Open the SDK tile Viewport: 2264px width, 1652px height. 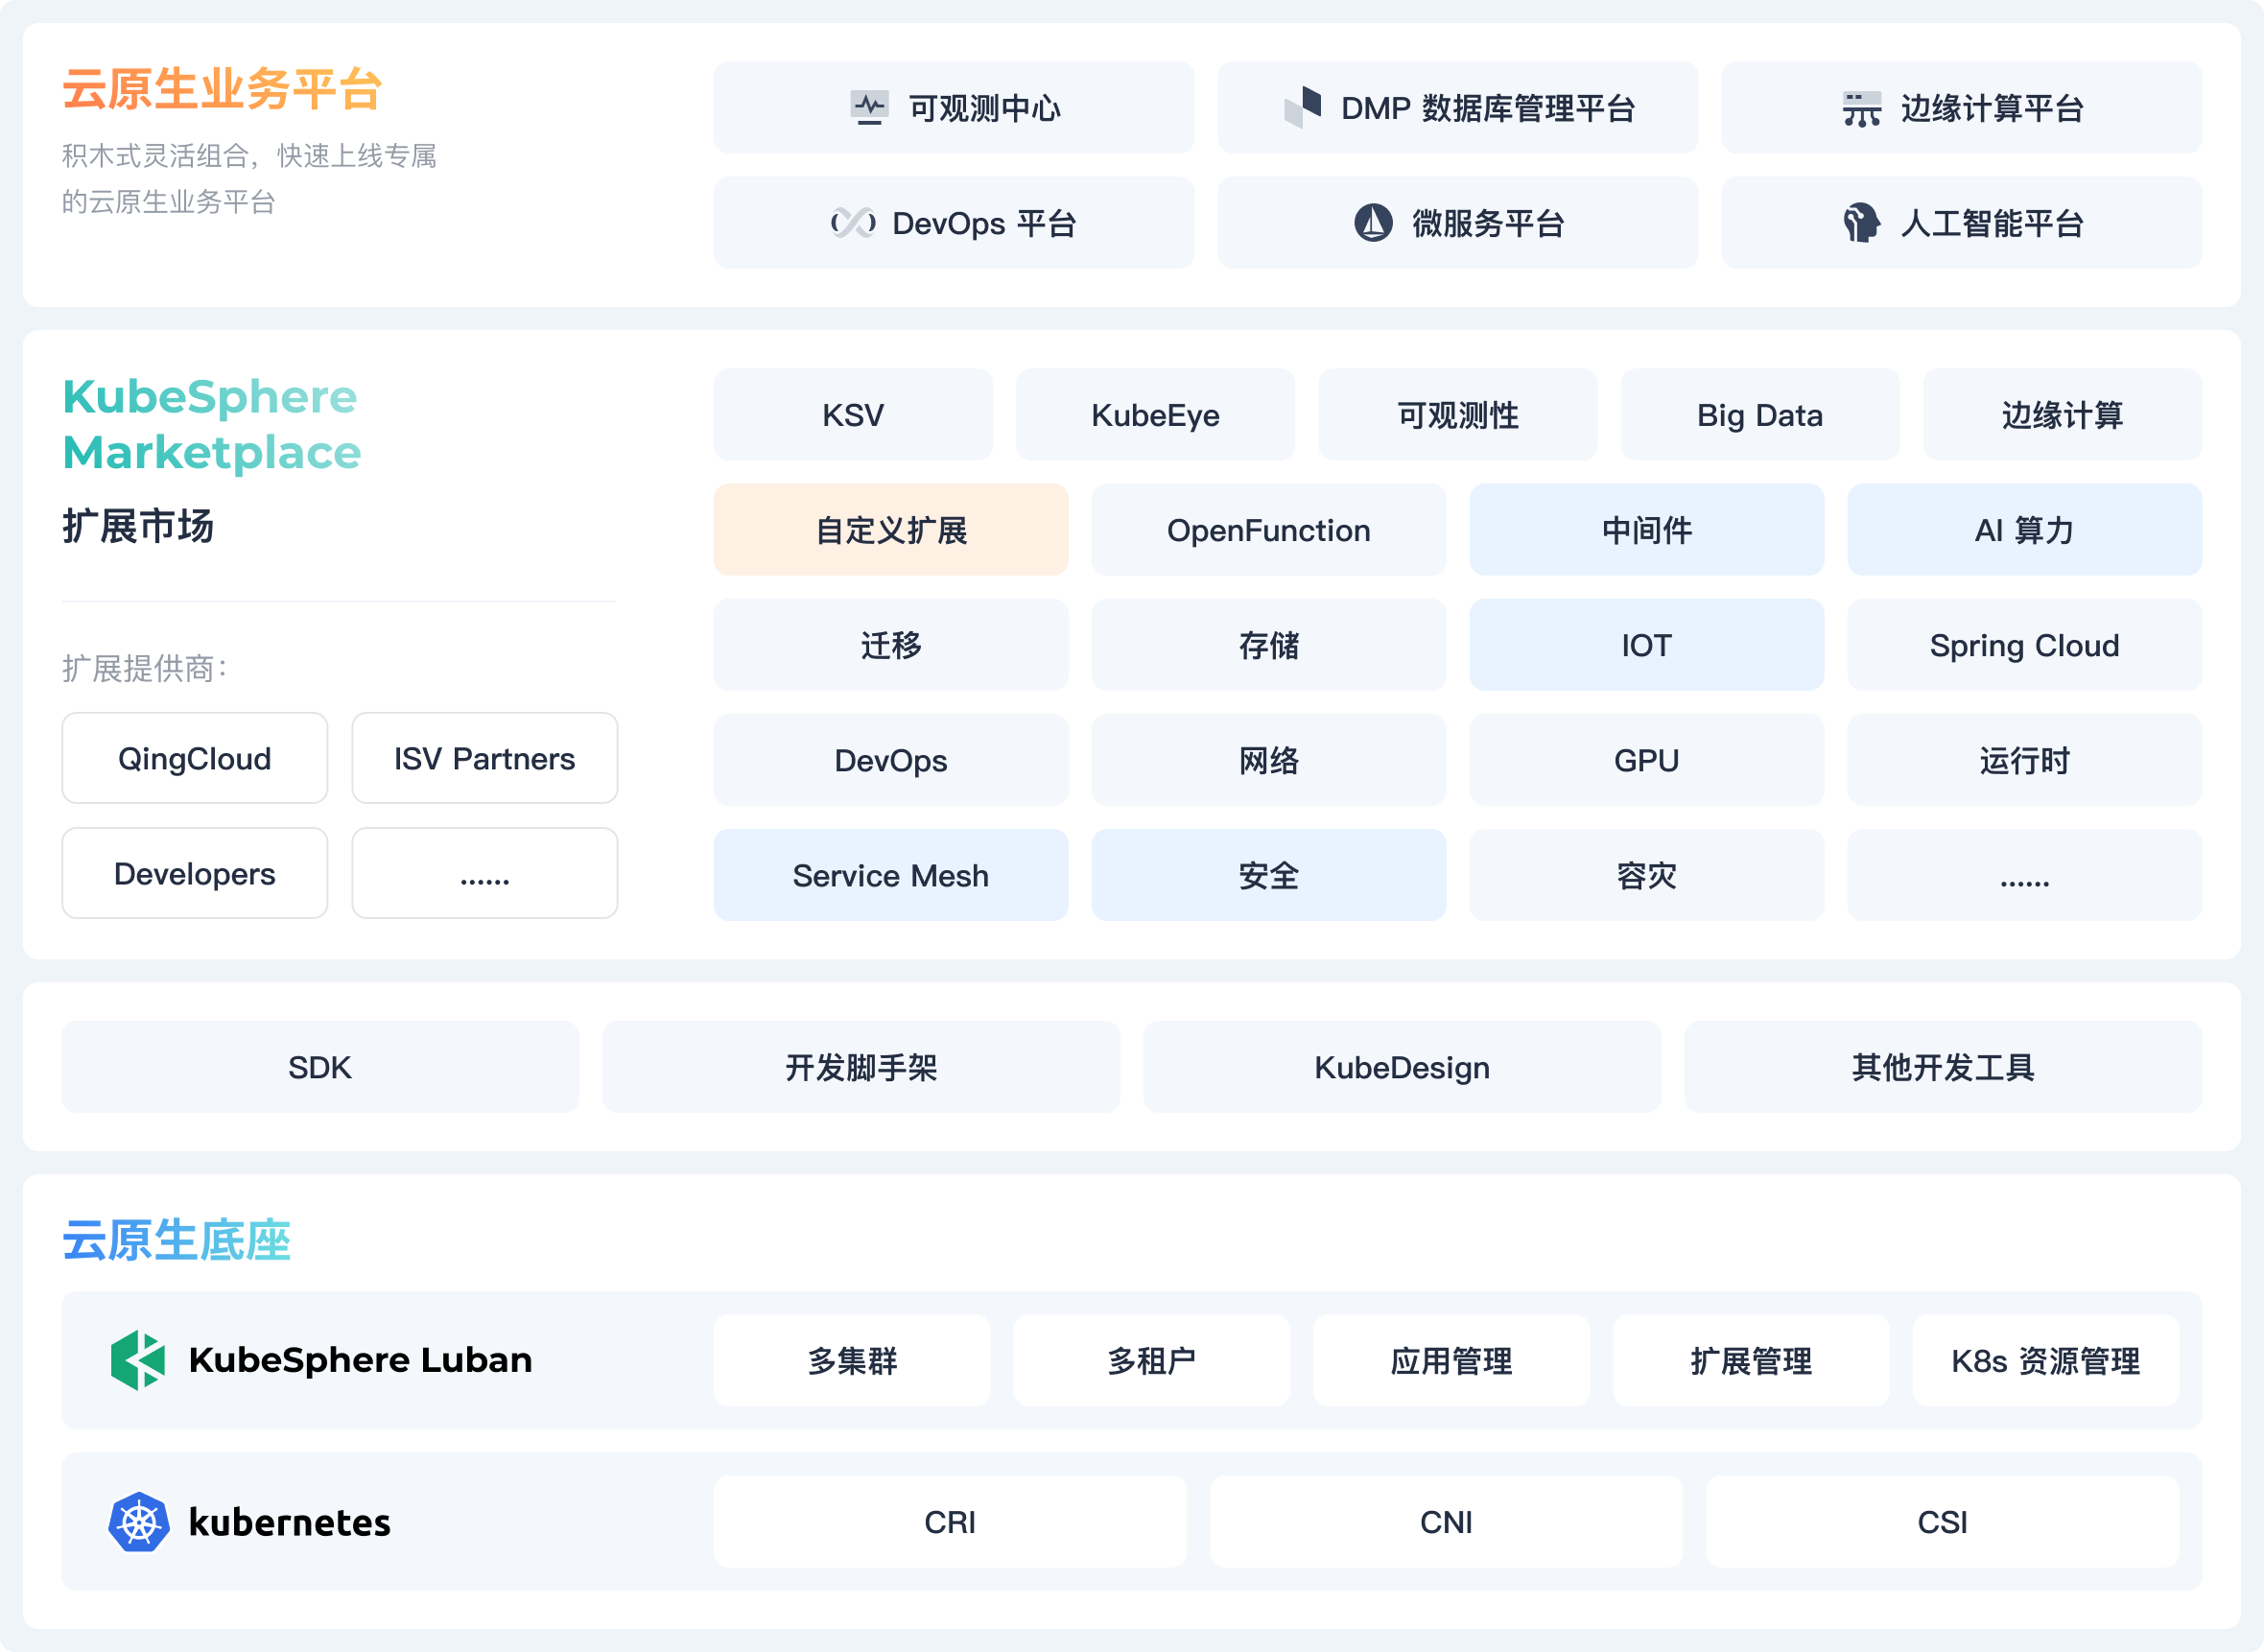click(x=319, y=1067)
